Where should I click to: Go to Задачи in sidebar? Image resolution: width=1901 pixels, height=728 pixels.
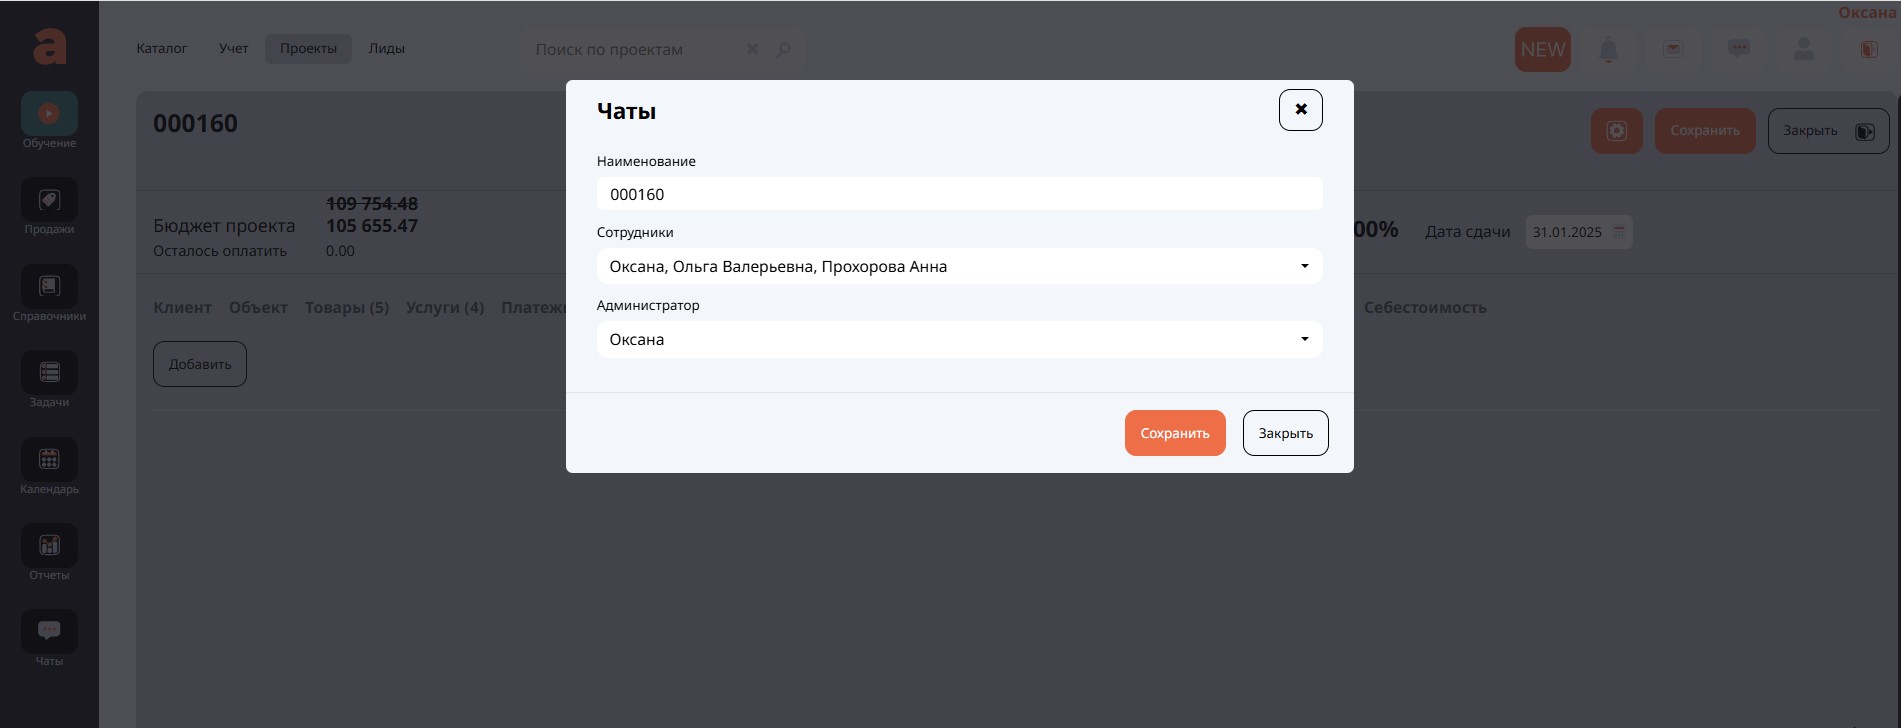(x=49, y=373)
